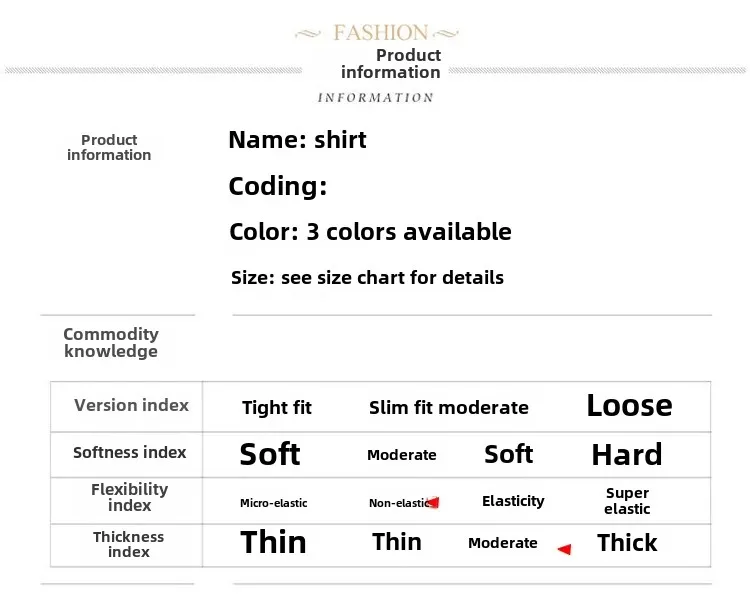Click the Softness index row label
Image resolution: width=750 pixels, height=611 pixels.
point(130,453)
